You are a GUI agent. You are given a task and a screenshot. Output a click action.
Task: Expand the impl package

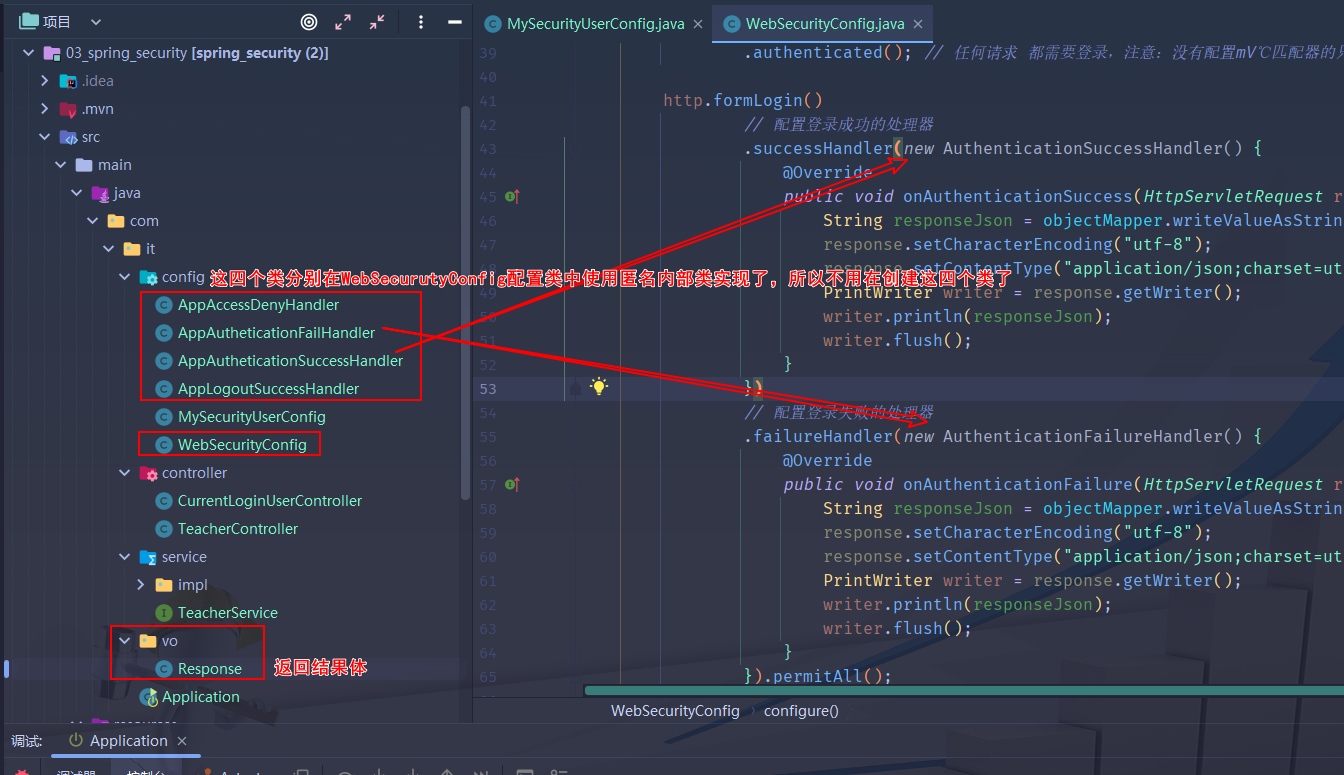coord(140,585)
